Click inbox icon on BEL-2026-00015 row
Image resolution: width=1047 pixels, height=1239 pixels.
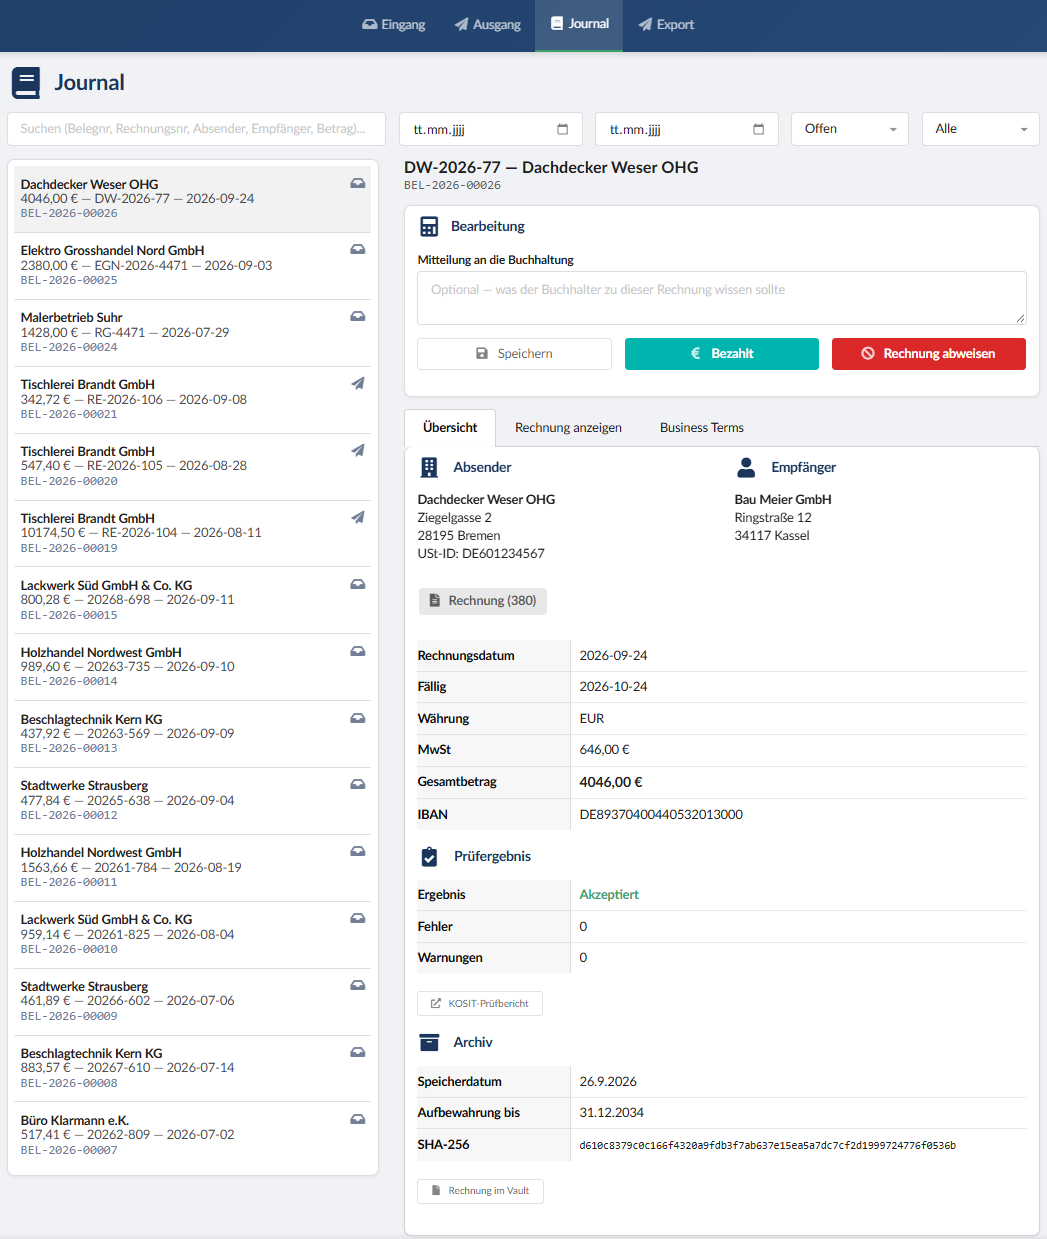click(357, 584)
